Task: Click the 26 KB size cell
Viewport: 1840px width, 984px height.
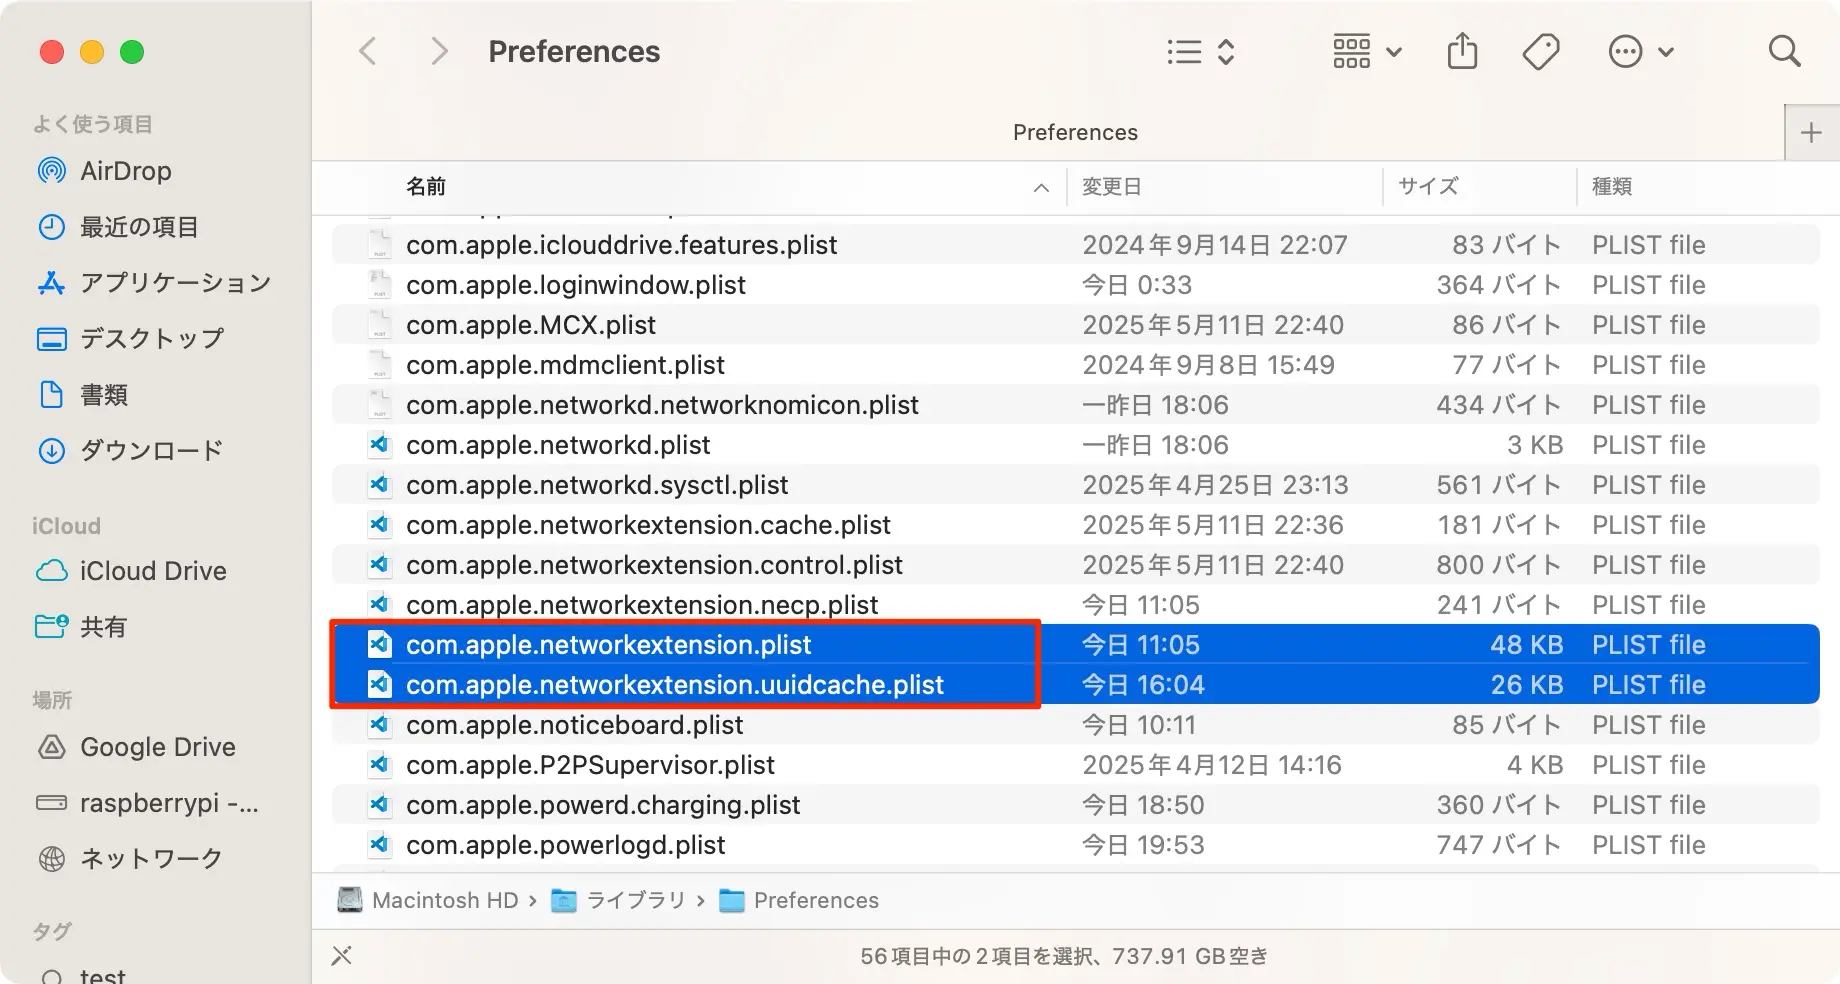Action: pyautogui.click(x=1527, y=685)
